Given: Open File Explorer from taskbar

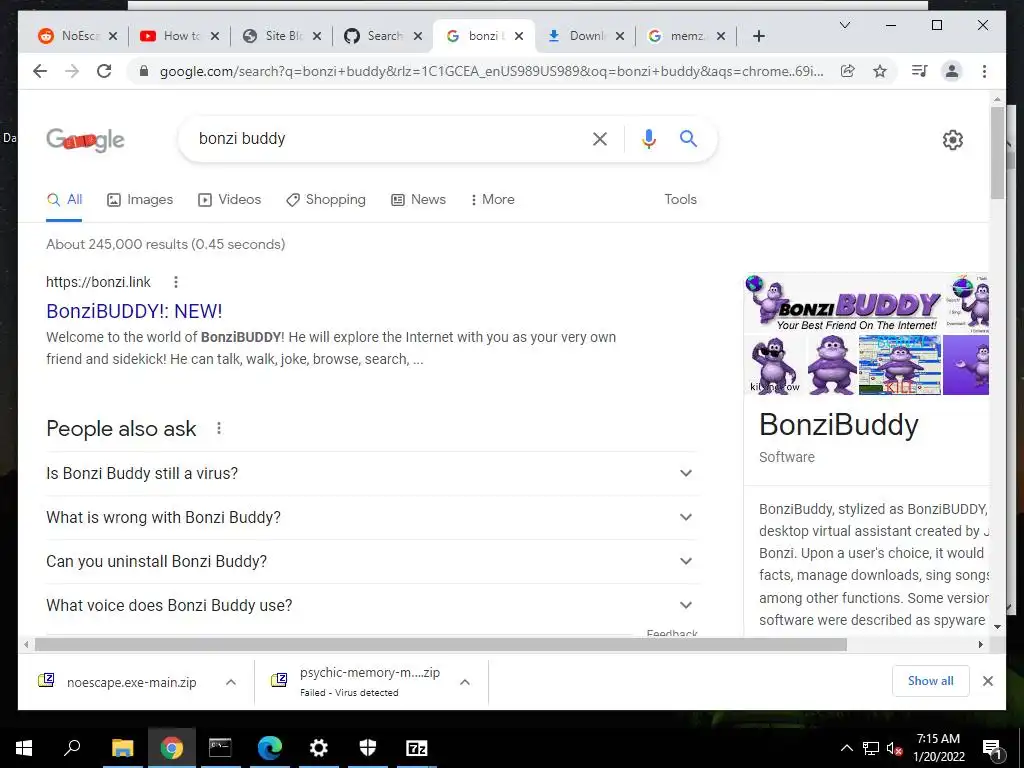Looking at the screenshot, I should 122,748.
